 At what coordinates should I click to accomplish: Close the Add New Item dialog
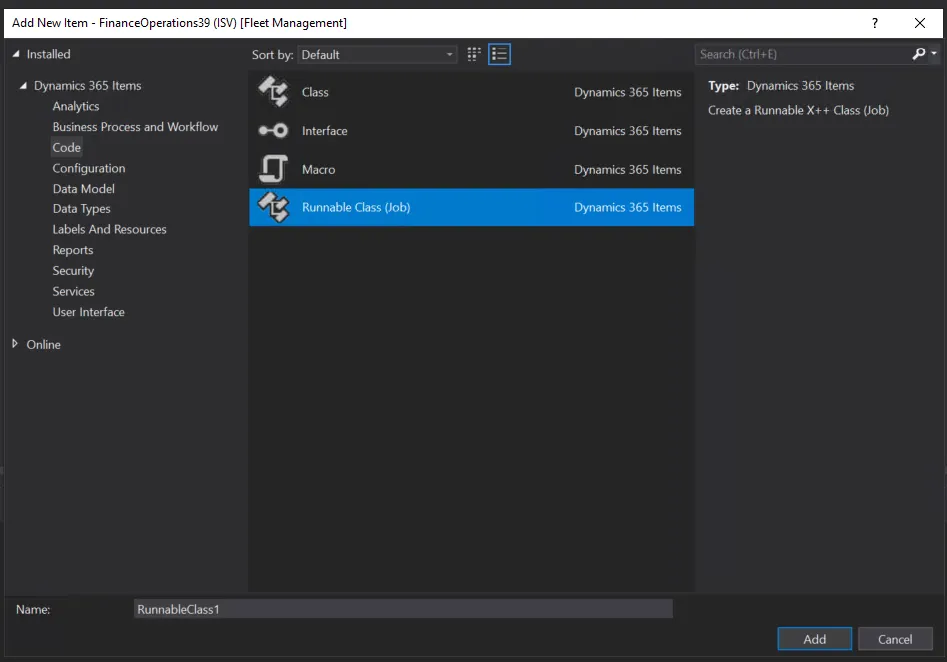click(x=920, y=23)
